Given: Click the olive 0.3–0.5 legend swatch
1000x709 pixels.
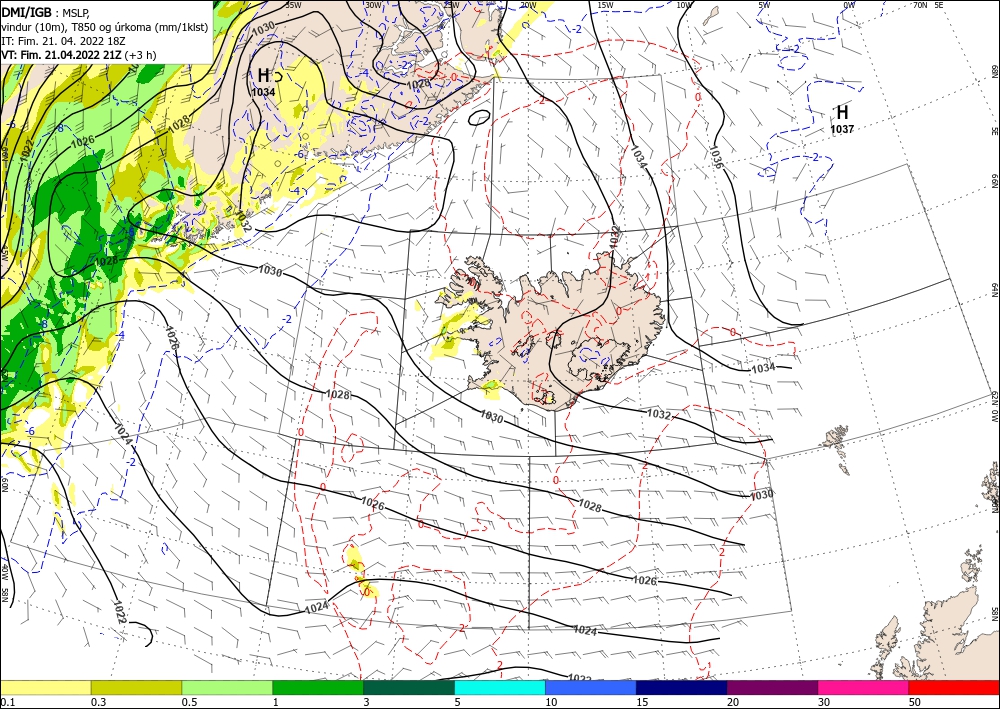Looking at the screenshot, I should click(x=136, y=687).
